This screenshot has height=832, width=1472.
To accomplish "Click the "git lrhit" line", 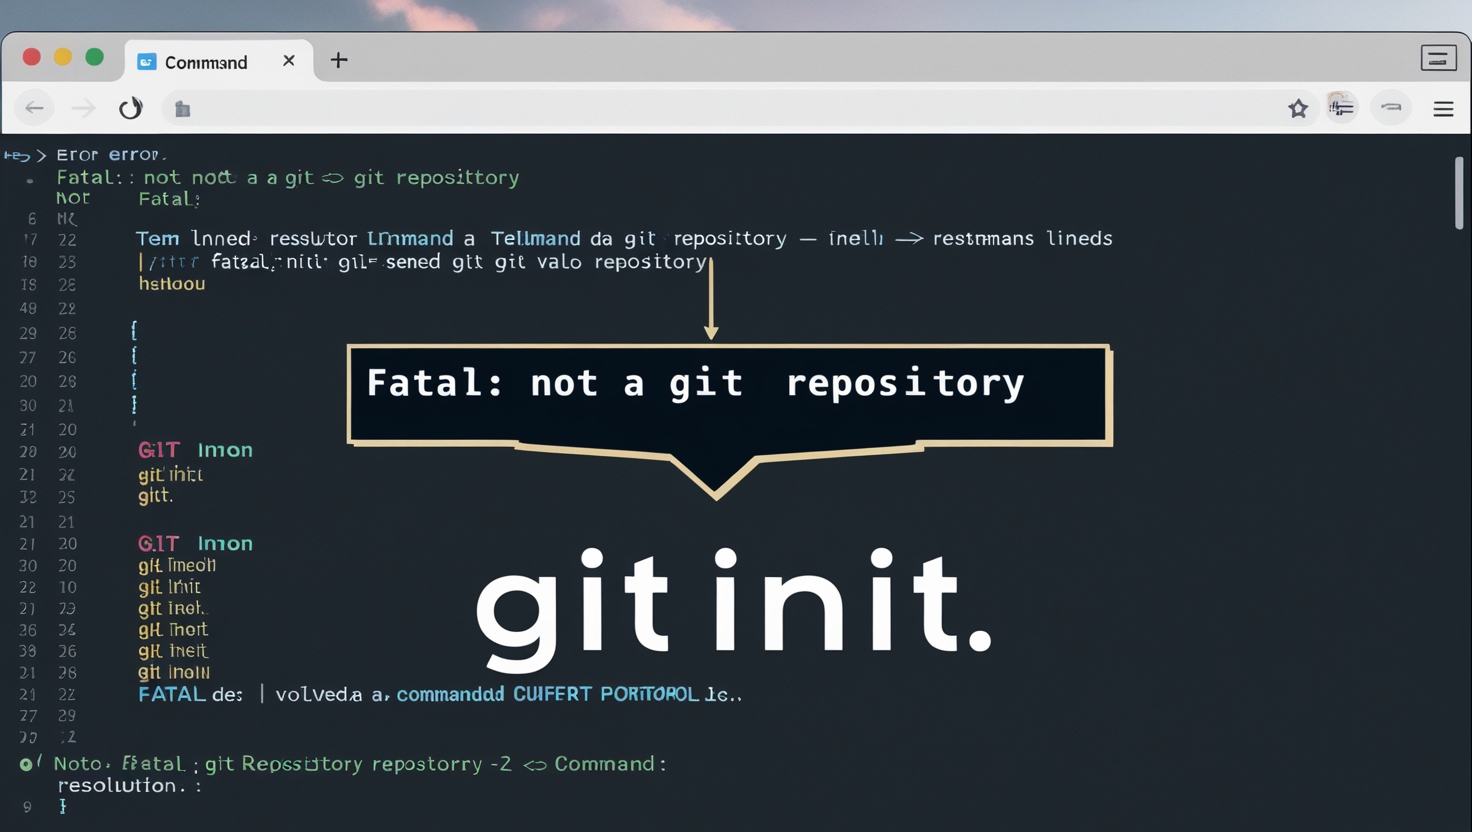I will [169, 587].
